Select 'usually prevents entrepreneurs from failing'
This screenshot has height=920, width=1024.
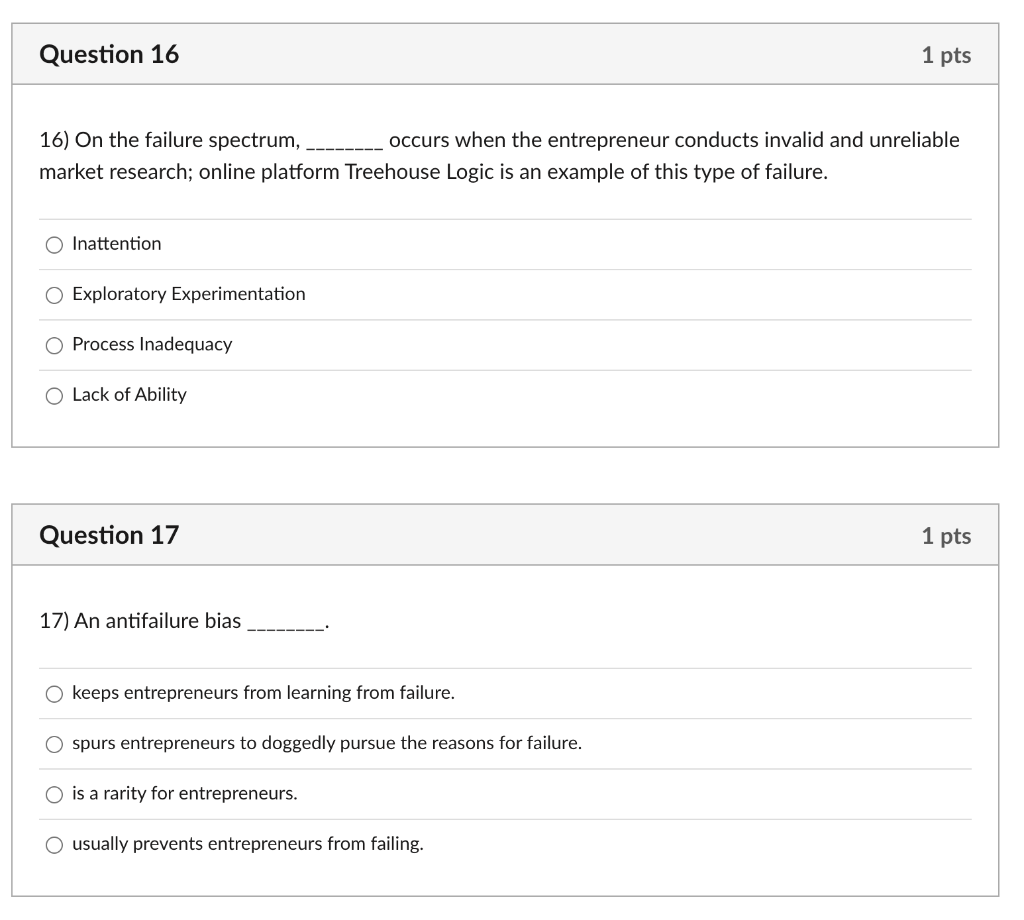click(54, 844)
